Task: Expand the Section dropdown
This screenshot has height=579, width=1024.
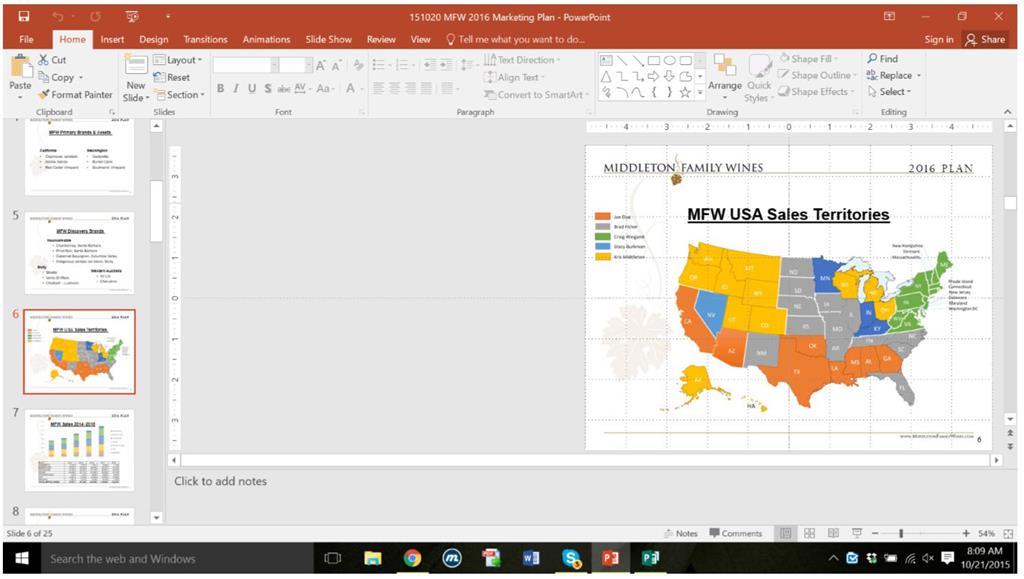Action: click(179, 95)
